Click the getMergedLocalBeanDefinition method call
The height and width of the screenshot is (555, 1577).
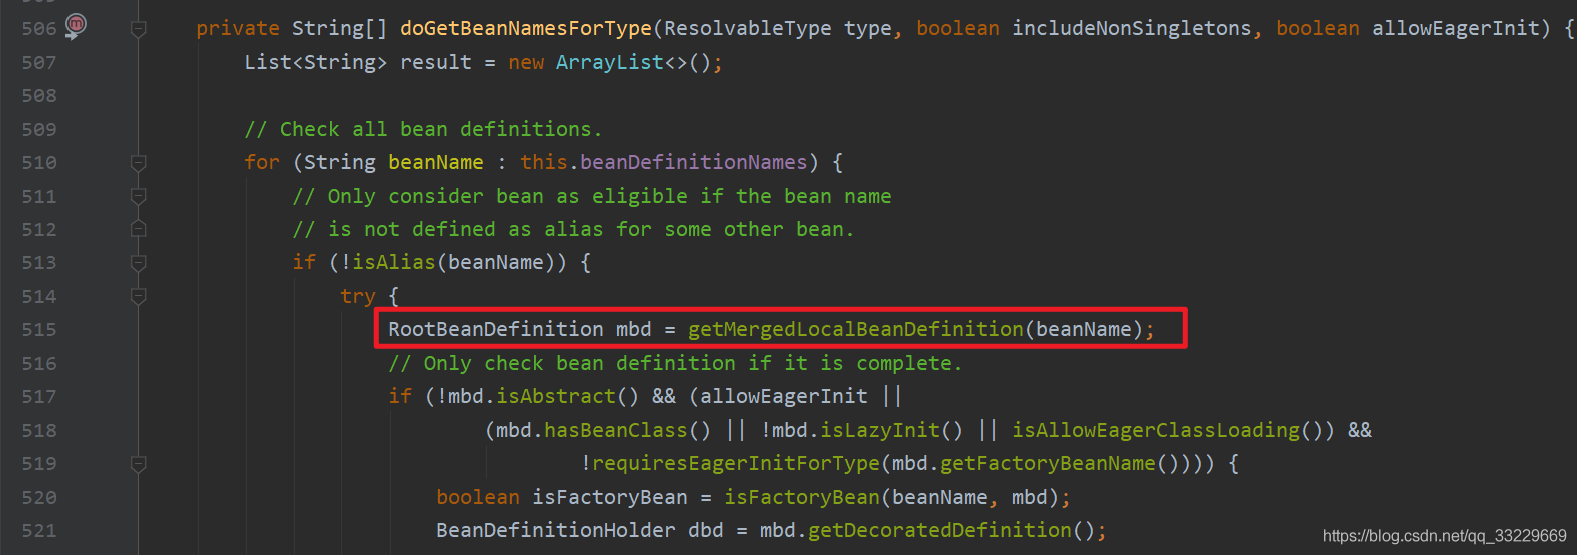click(856, 329)
